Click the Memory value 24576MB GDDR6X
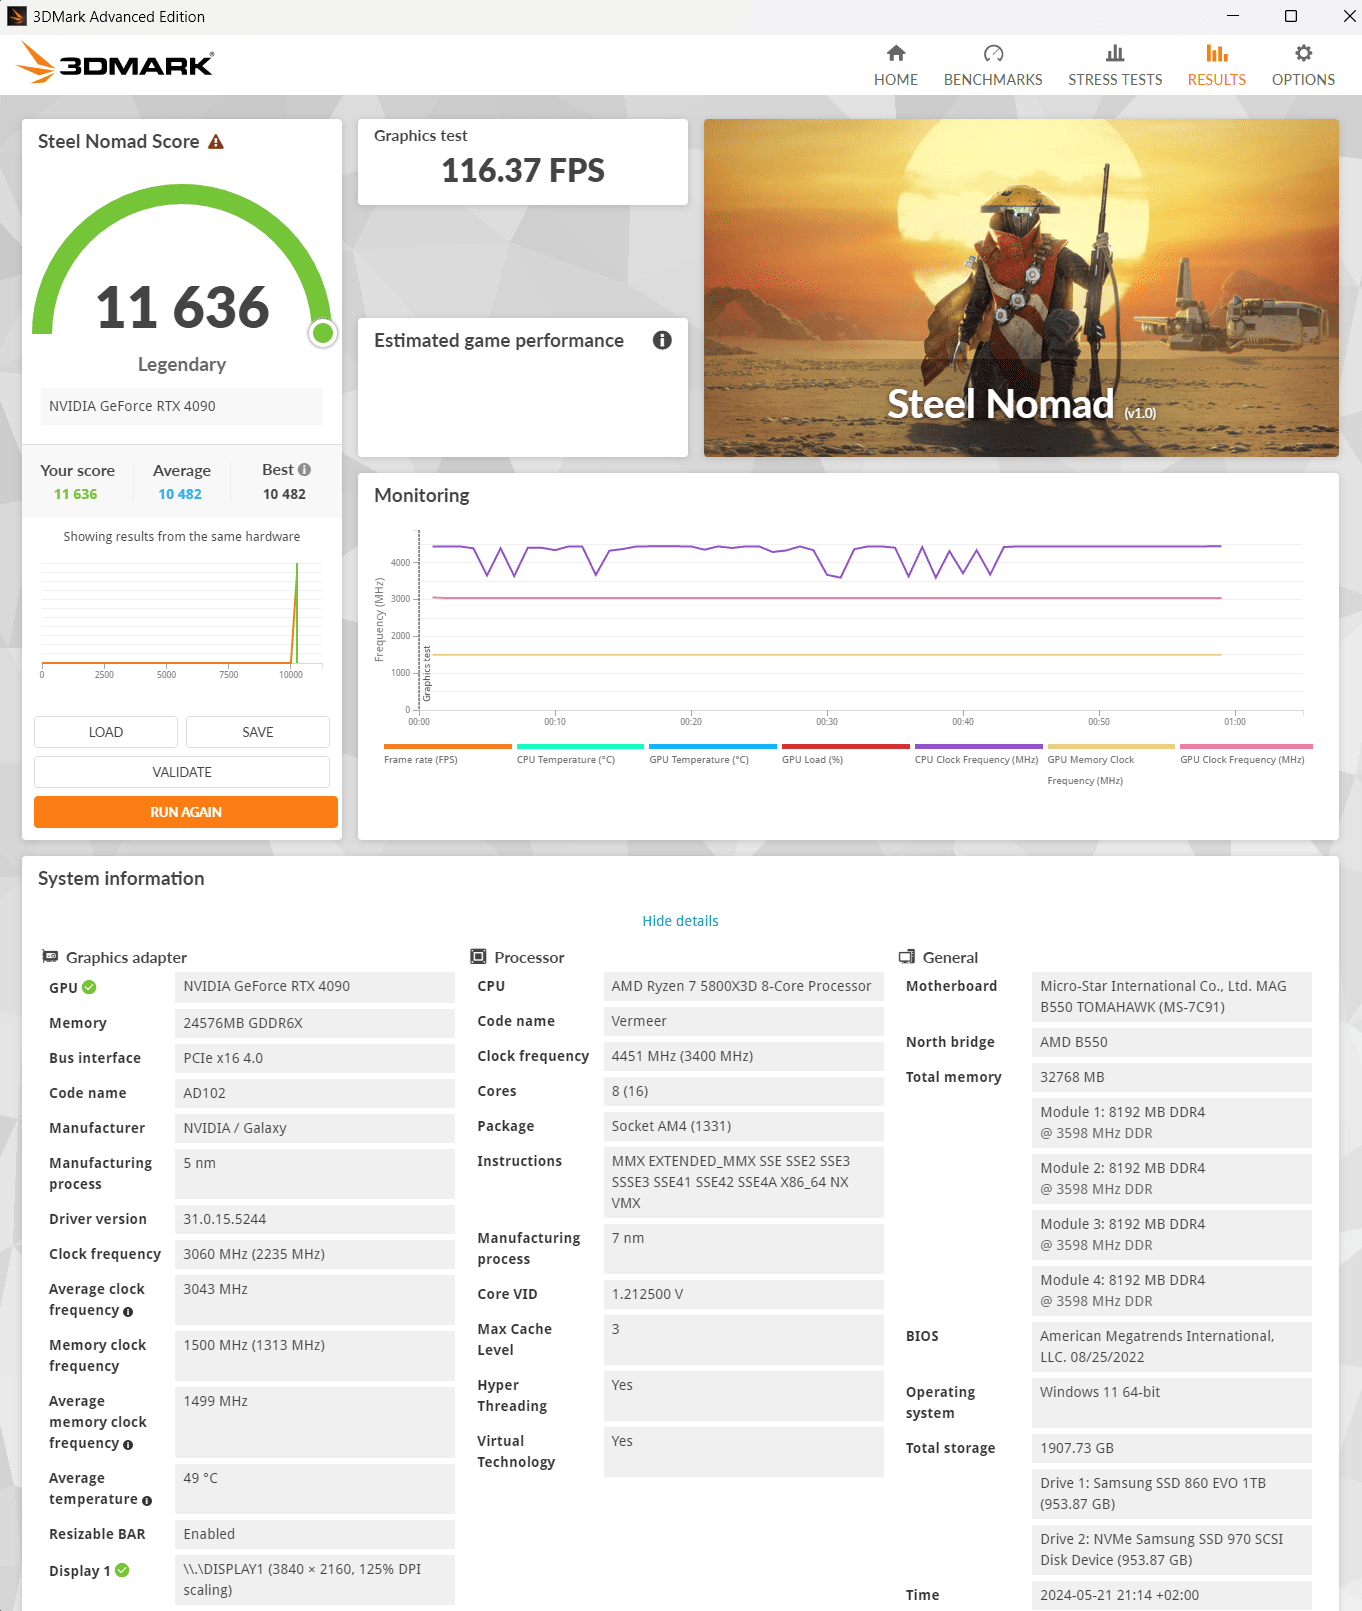The width and height of the screenshot is (1362, 1611). click(x=315, y=1023)
